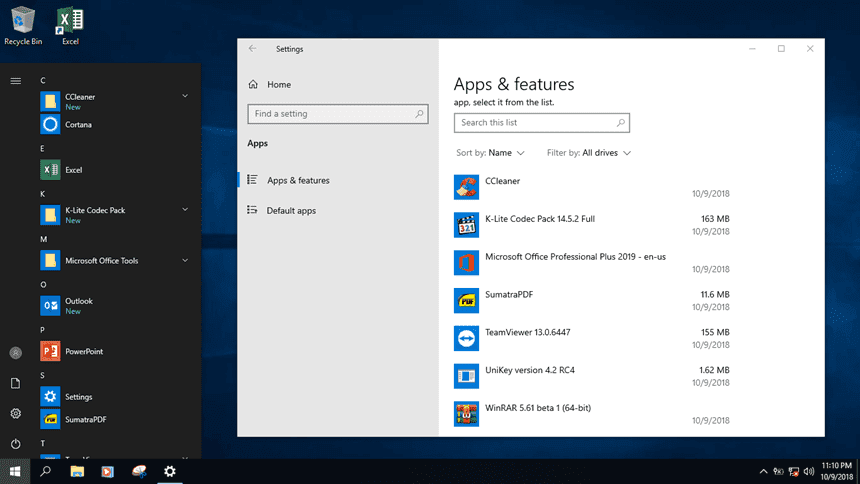
Task: Click the TeamViewer app icon
Action: [x=466, y=339]
